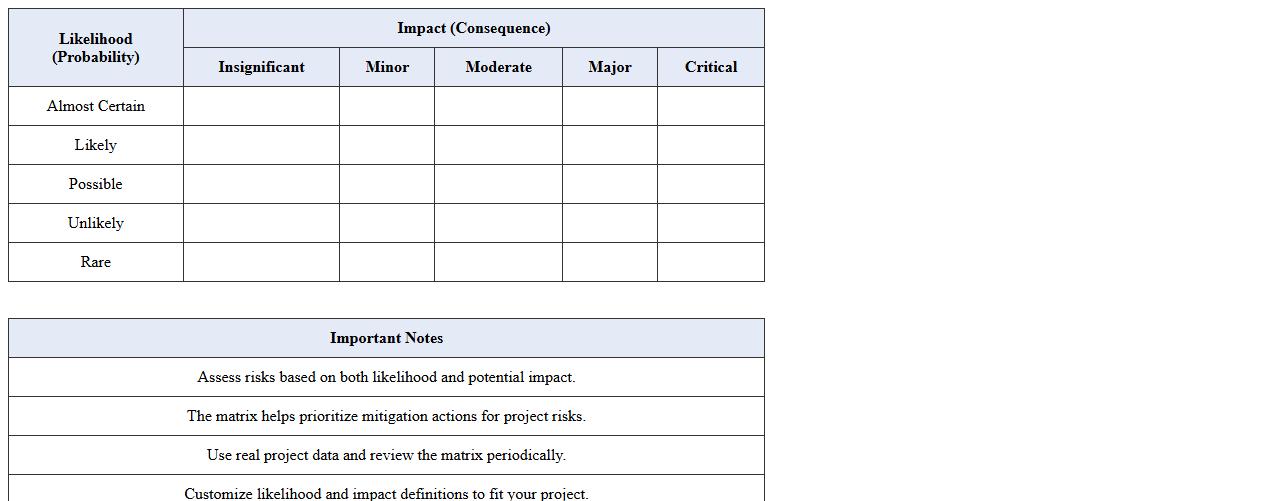The width and height of the screenshot is (1278, 501).
Task: Click empty cell for Rare and Insignificant
Action: pyautogui.click(x=261, y=262)
